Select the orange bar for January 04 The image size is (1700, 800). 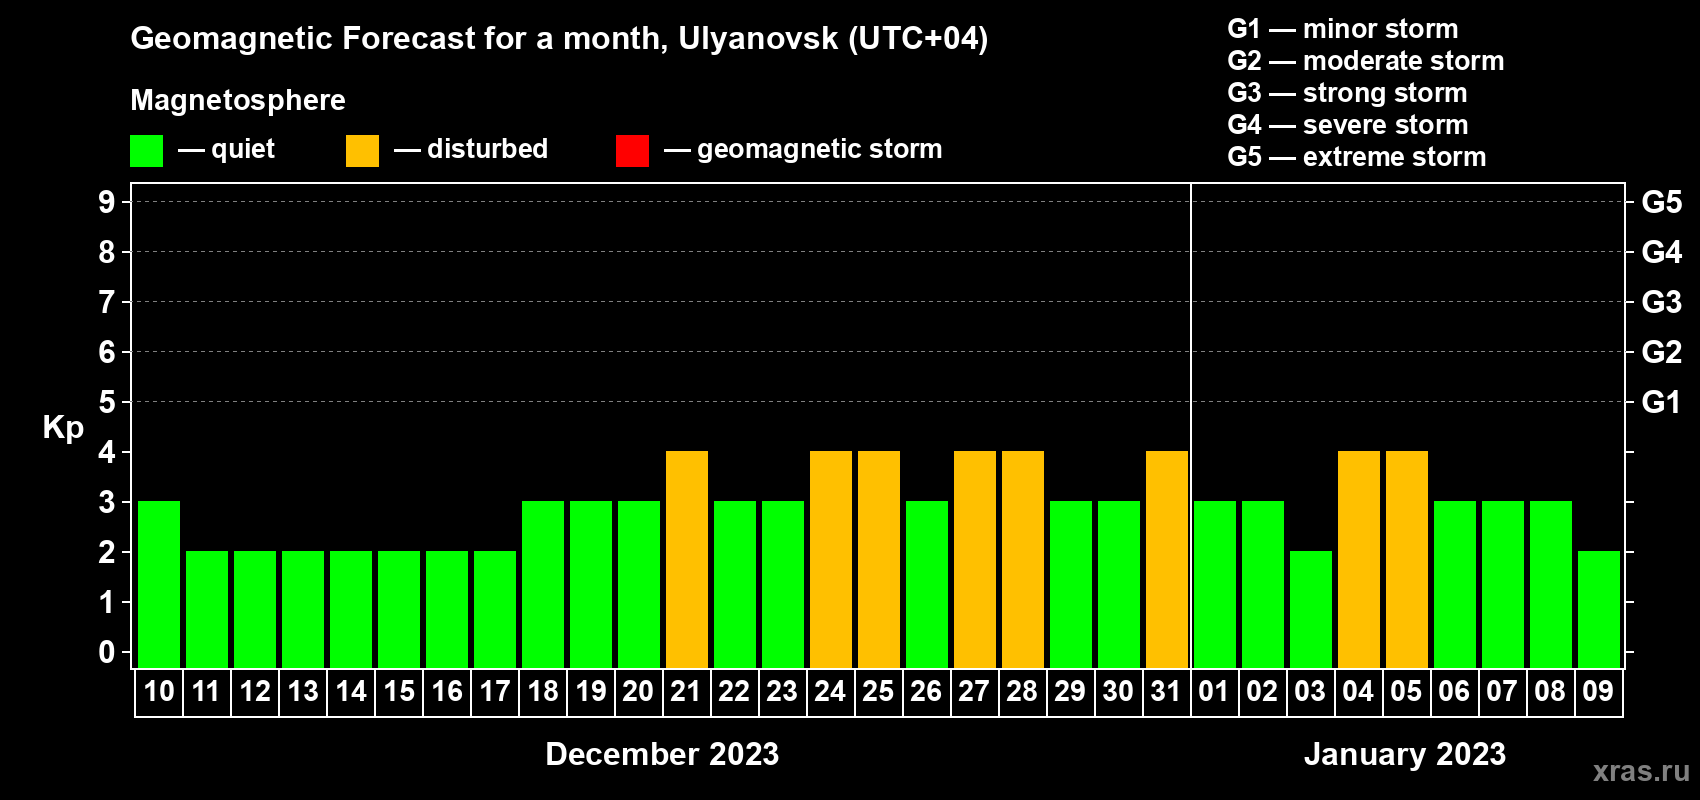coord(1359,559)
